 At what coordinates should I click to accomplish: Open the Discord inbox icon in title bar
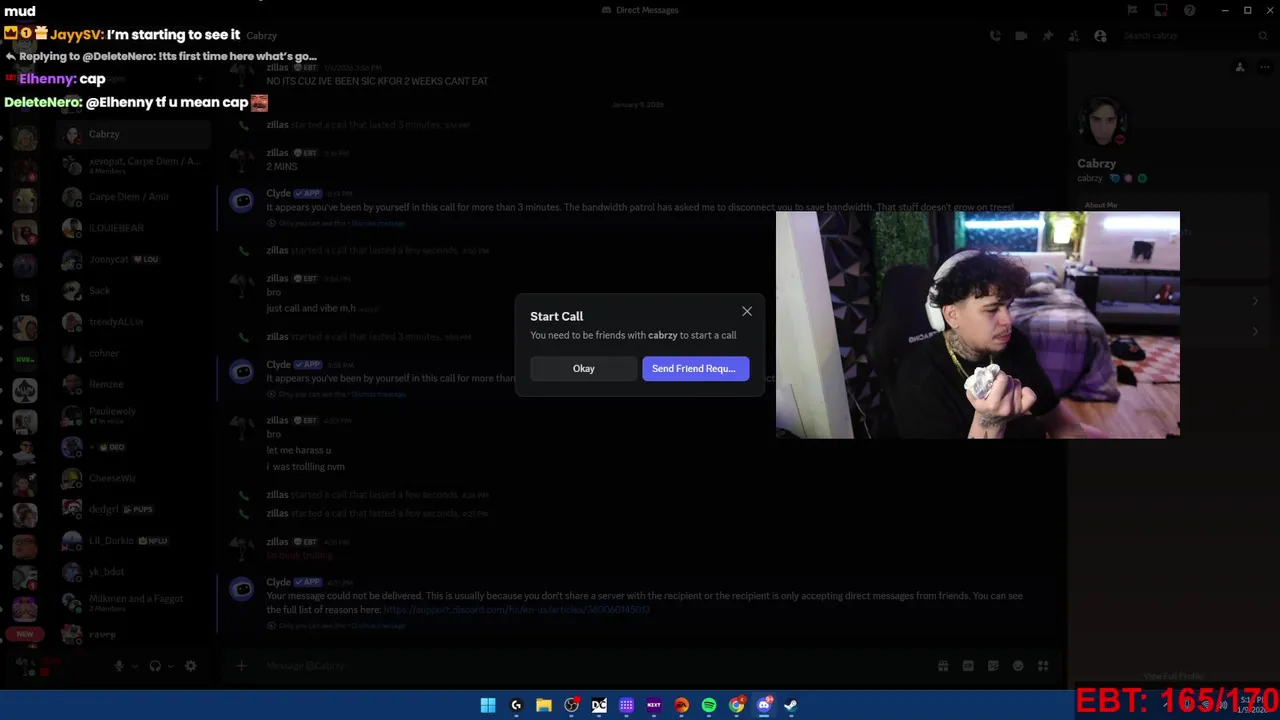1160,10
